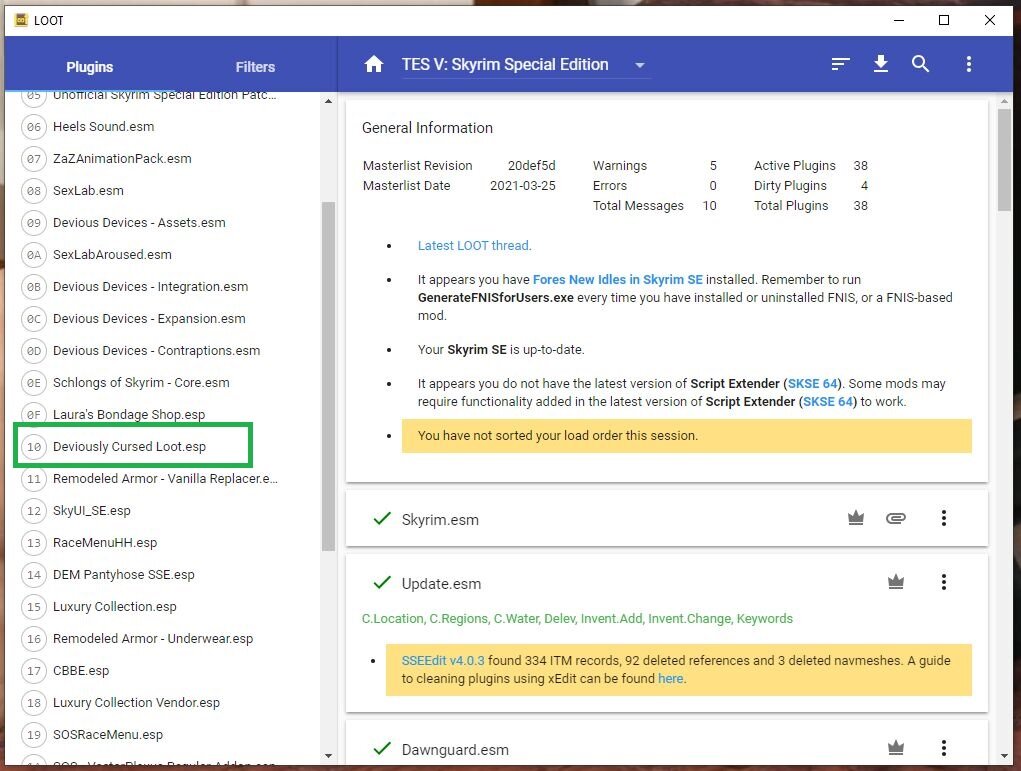Image resolution: width=1021 pixels, height=771 pixels.
Task: Select Schlongs of Skyrim - Core.esm
Action: [x=141, y=382]
